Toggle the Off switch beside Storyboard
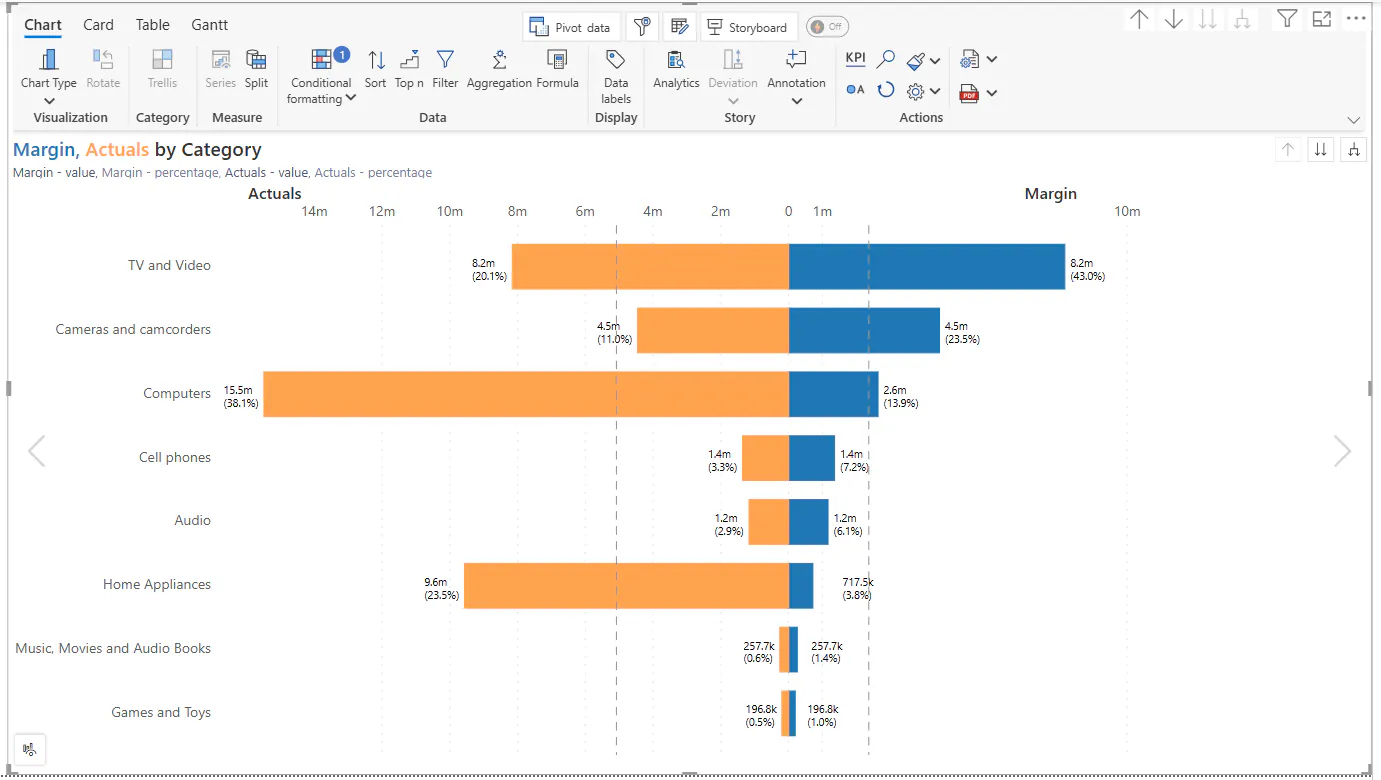The image size is (1381, 780). [x=827, y=27]
